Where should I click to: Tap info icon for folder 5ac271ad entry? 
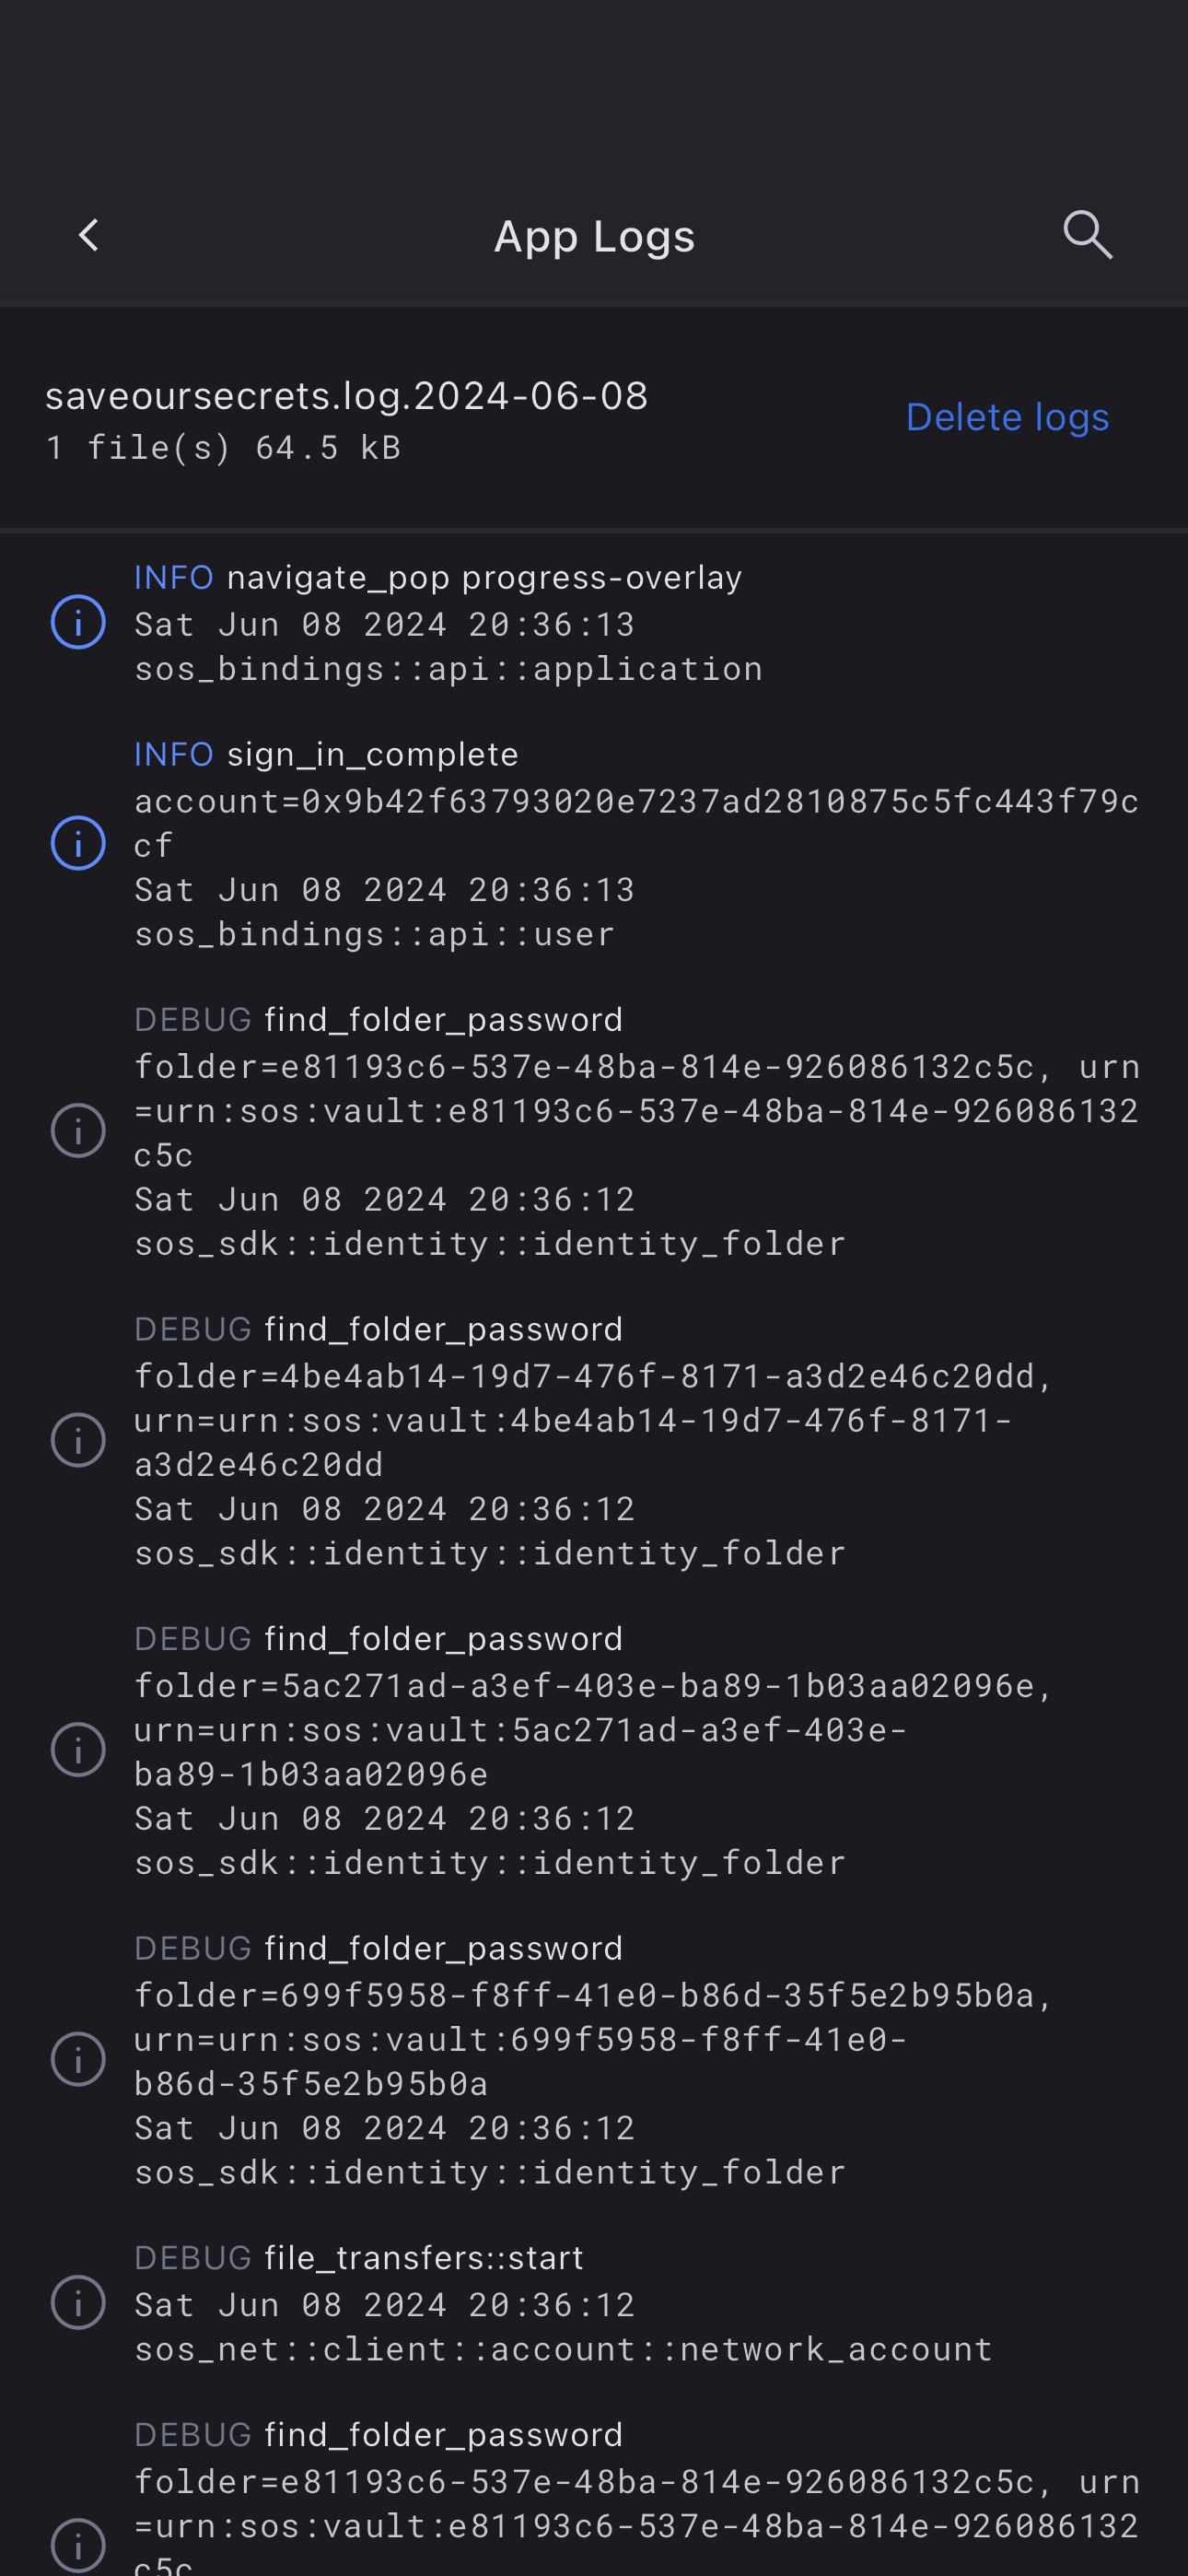(78, 1750)
